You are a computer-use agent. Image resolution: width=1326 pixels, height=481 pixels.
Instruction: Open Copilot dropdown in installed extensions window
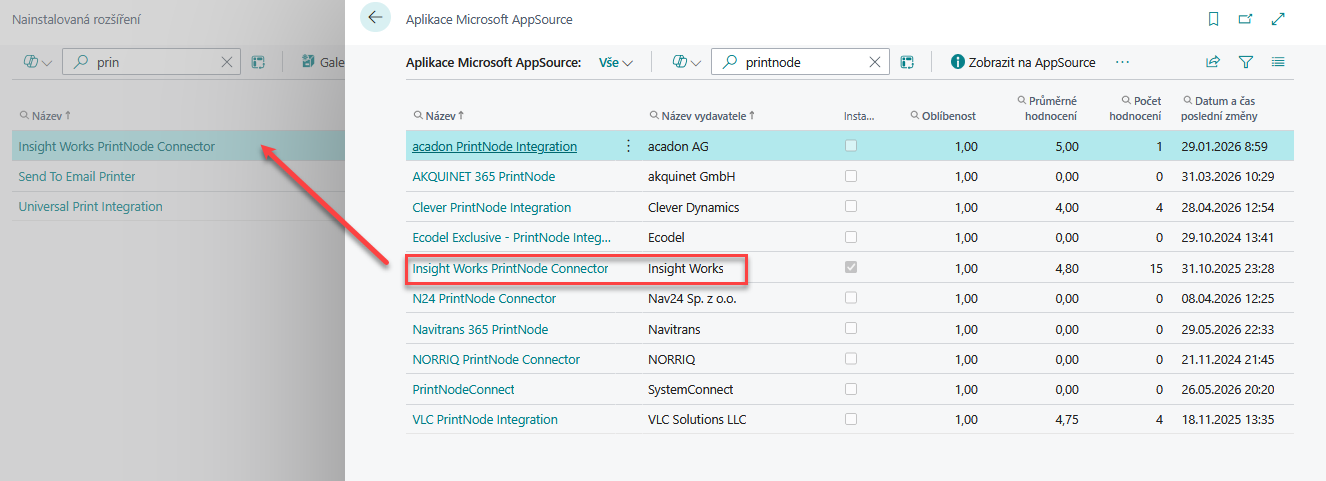point(38,62)
